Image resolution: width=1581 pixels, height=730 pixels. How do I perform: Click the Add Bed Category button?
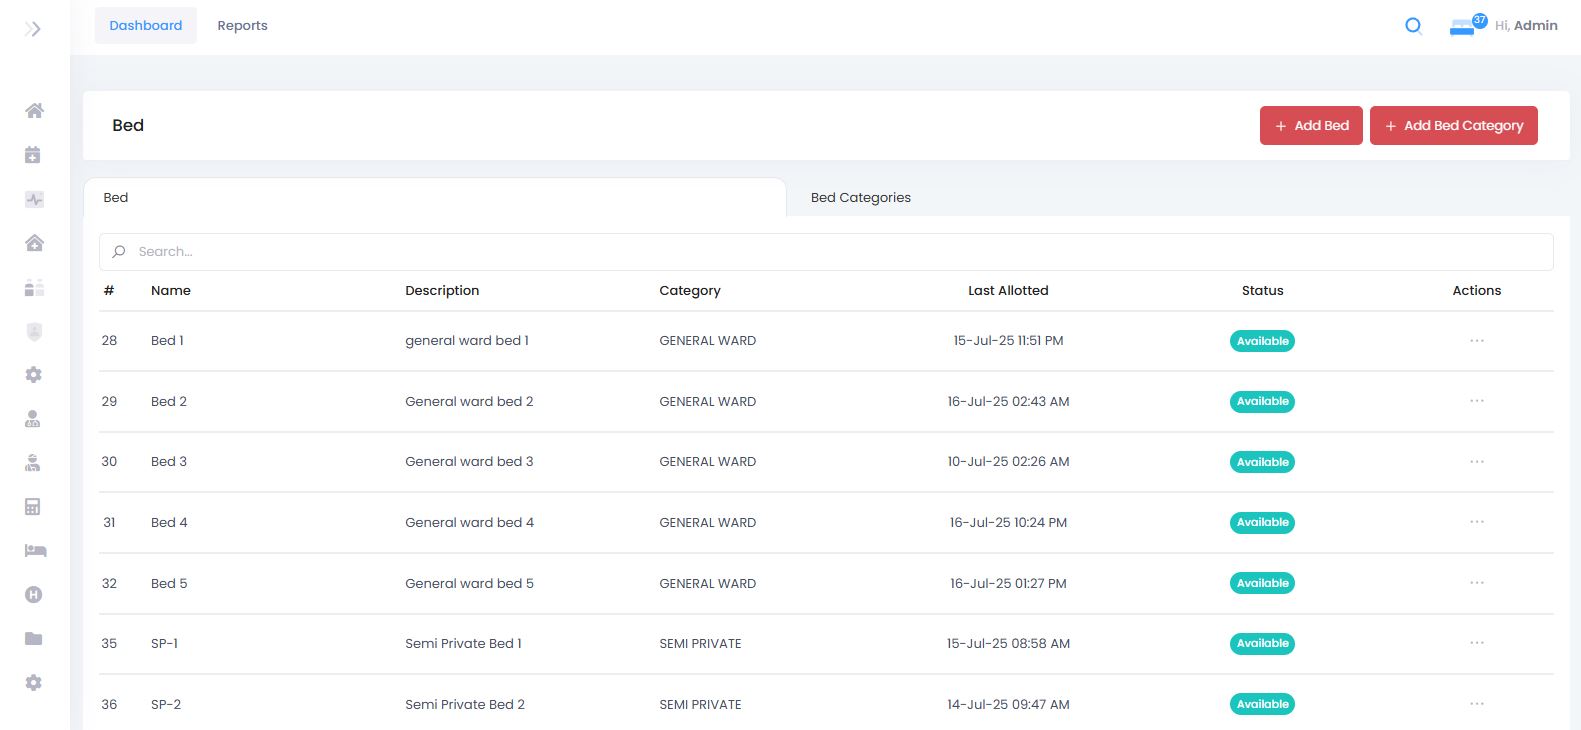[1454, 126]
